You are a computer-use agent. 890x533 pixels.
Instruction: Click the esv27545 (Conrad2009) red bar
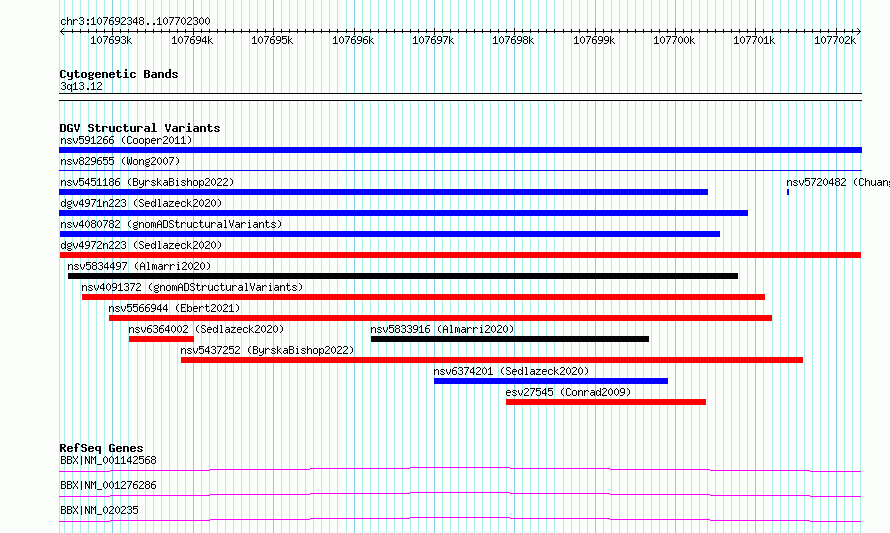(606, 402)
